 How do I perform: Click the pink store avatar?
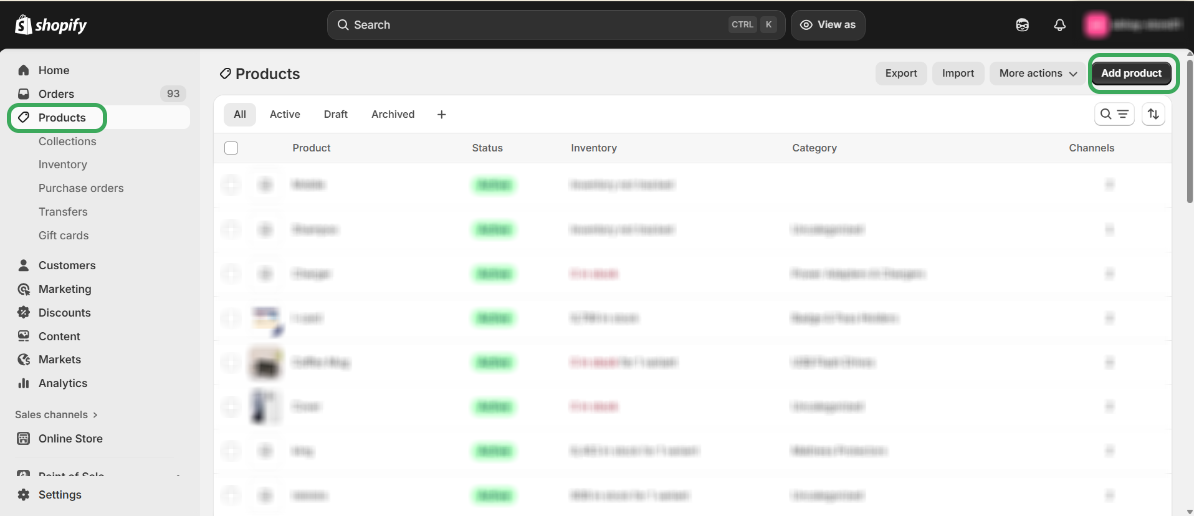(x=1097, y=25)
